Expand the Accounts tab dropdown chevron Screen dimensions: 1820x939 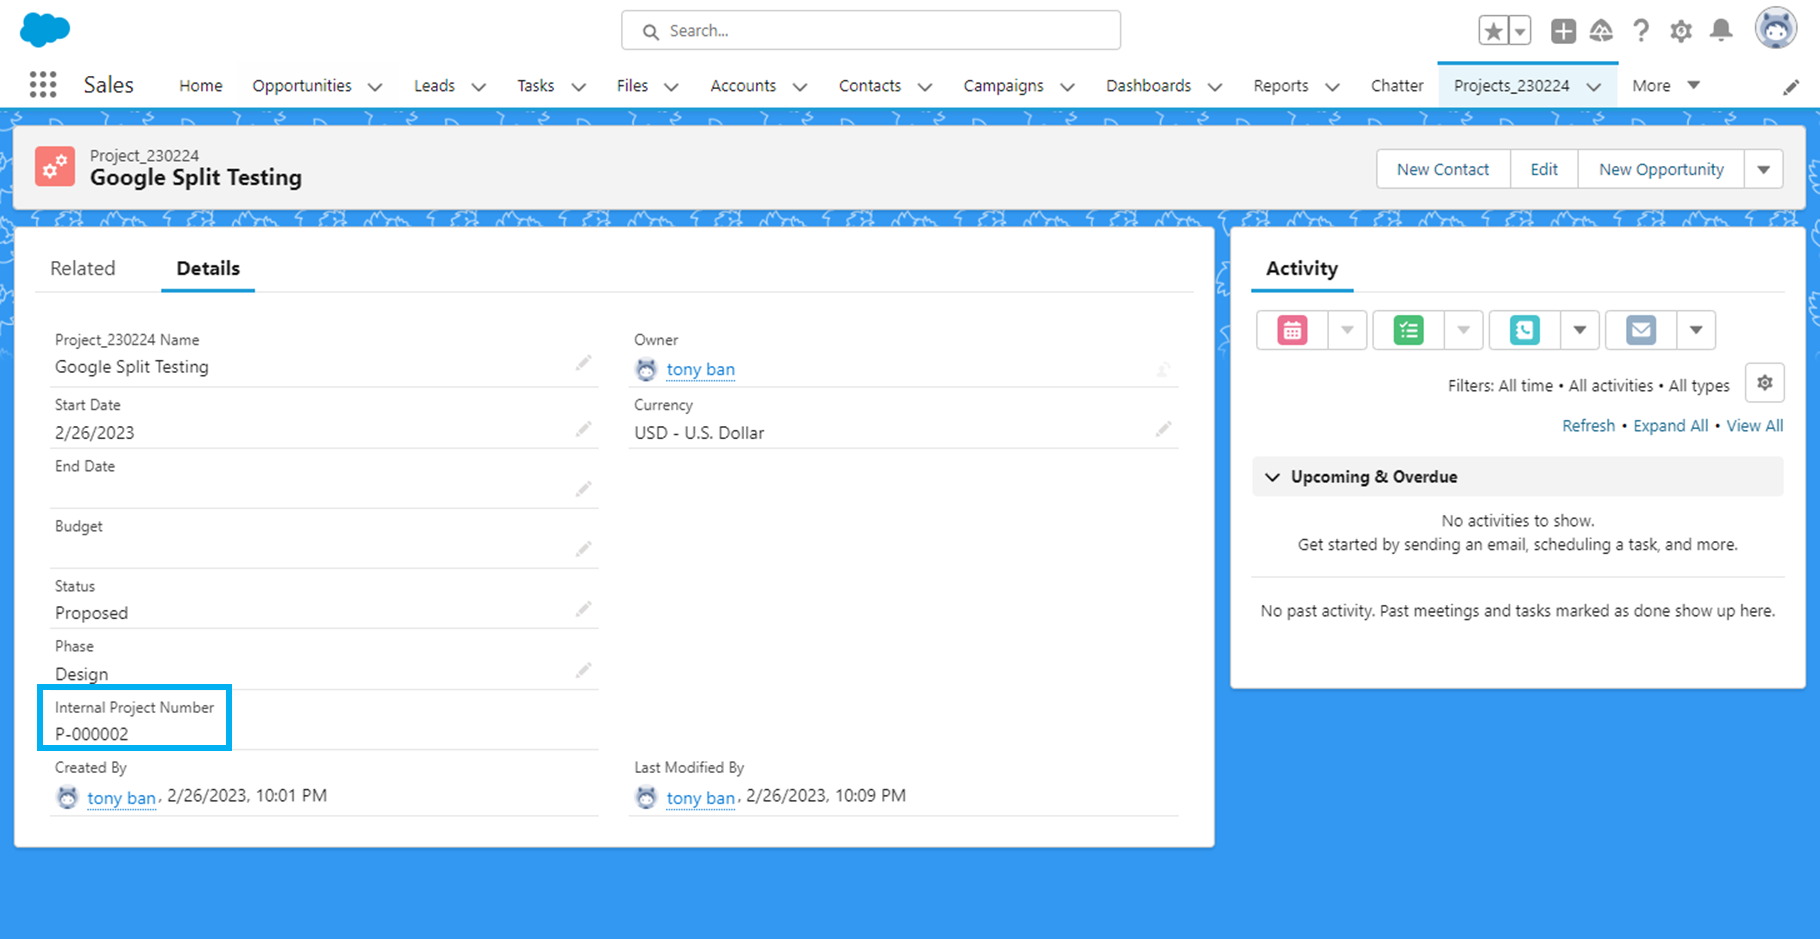click(800, 87)
